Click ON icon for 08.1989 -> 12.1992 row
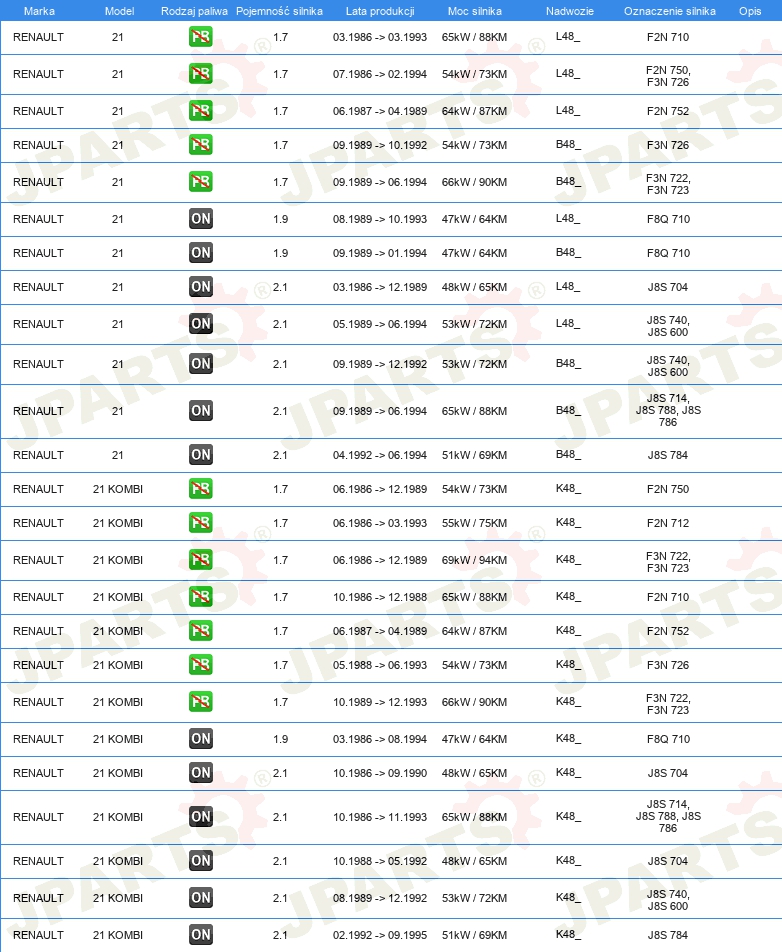Viewport: 782px width, 952px height. pos(200,899)
